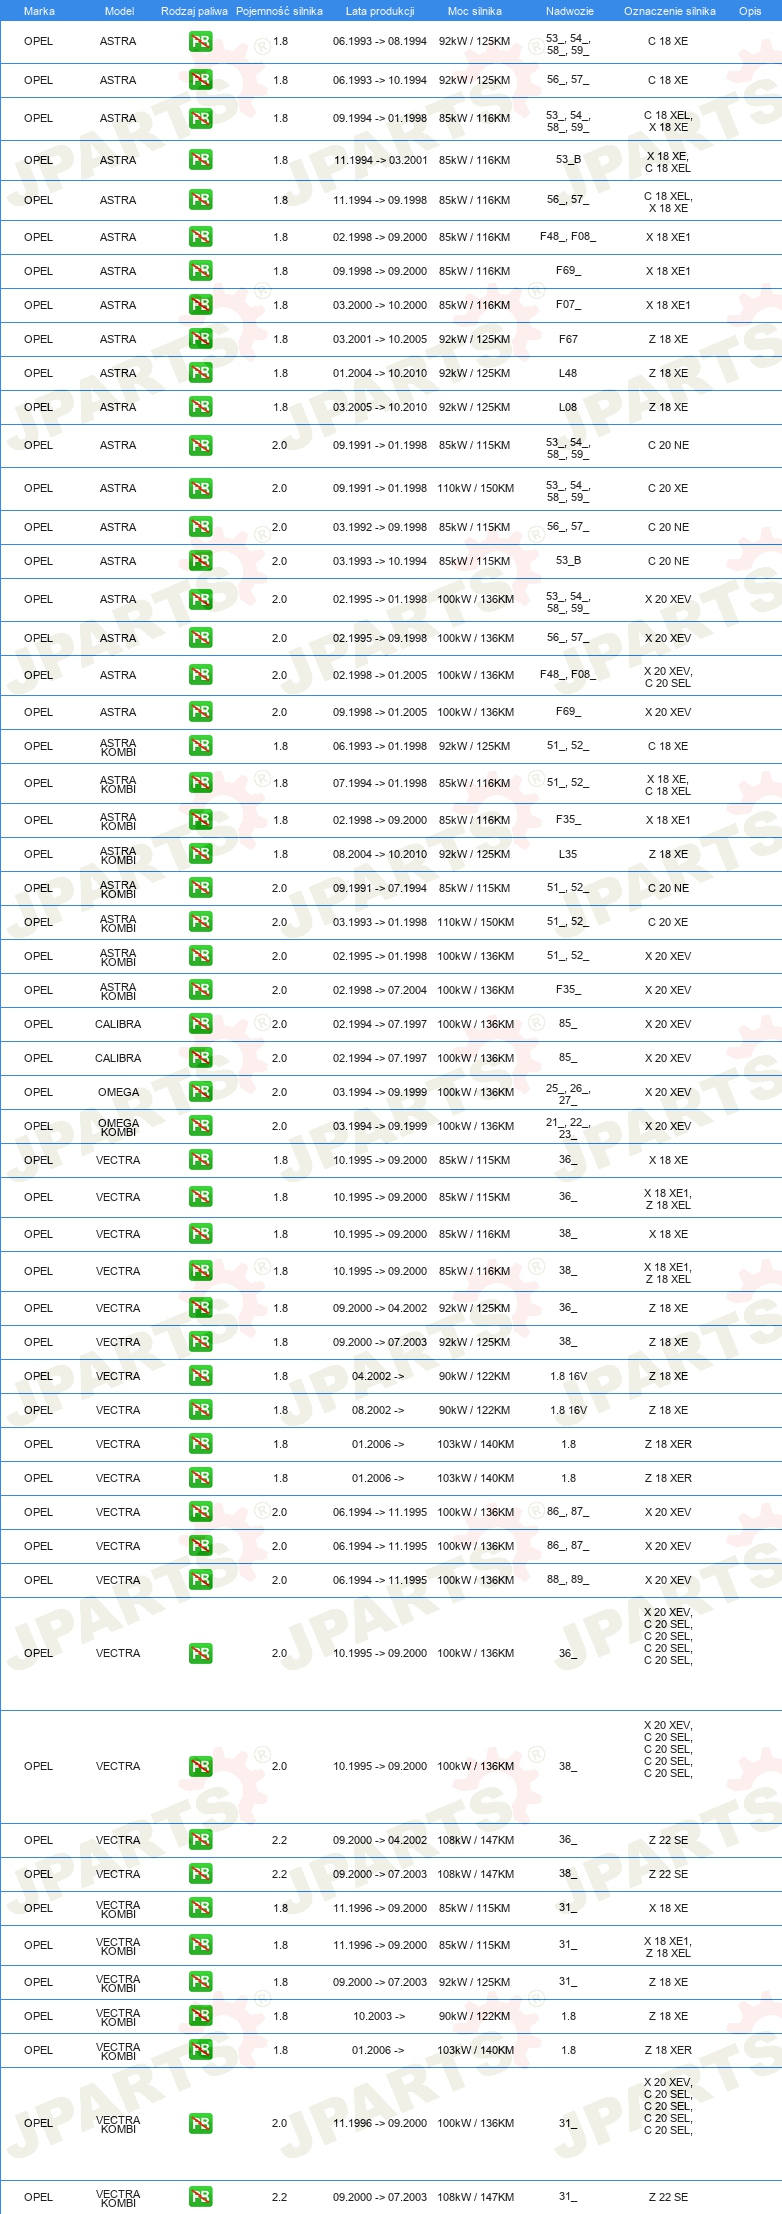The height and width of the screenshot is (2214, 782).
Task: Click fuel icon in Astra 02.1995 -> 09.1998 row
Action: coord(200,638)
